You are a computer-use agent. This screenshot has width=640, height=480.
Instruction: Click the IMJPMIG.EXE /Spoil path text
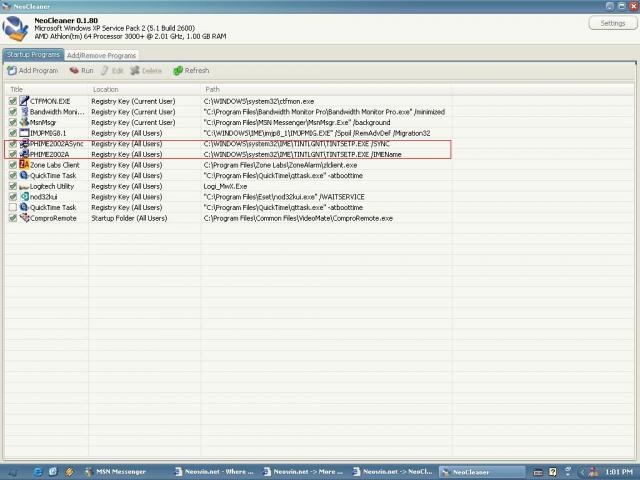point(317,133)
